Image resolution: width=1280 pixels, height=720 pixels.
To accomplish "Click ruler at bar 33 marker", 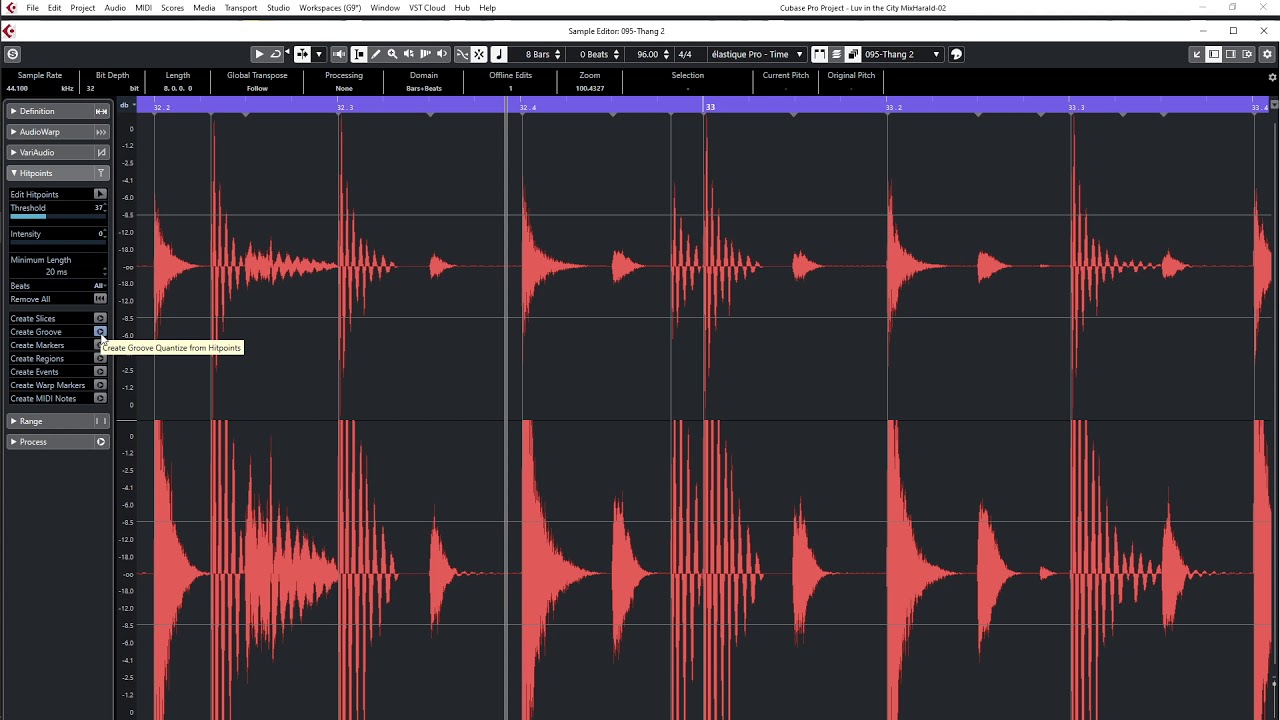I will tap(710, 107).
